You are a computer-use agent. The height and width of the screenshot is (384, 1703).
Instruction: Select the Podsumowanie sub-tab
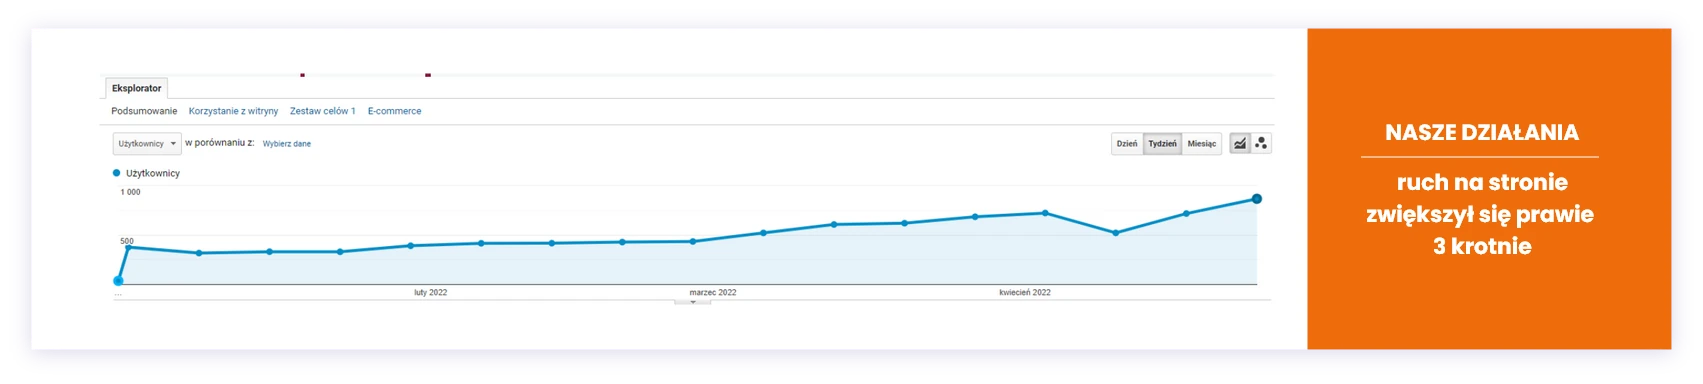pos(144,111)
